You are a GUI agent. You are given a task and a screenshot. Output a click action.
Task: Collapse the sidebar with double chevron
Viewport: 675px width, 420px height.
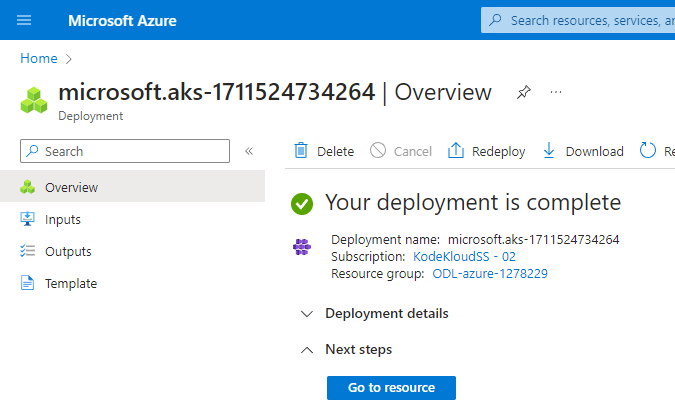[249, 151]
